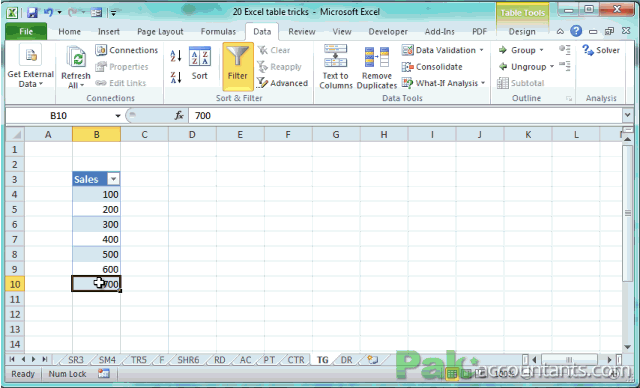
Task: Click Show Detail outline icon
Action: pyautogui.click(x=565, y=50)
